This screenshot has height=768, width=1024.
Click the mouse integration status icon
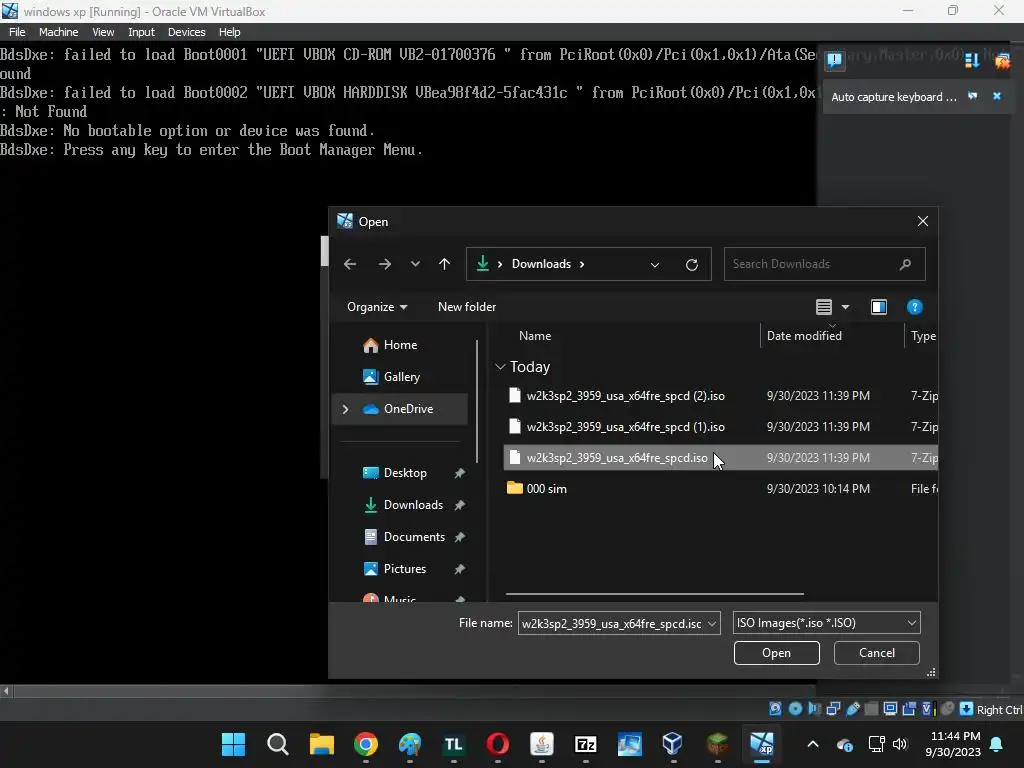pos(948,709)
